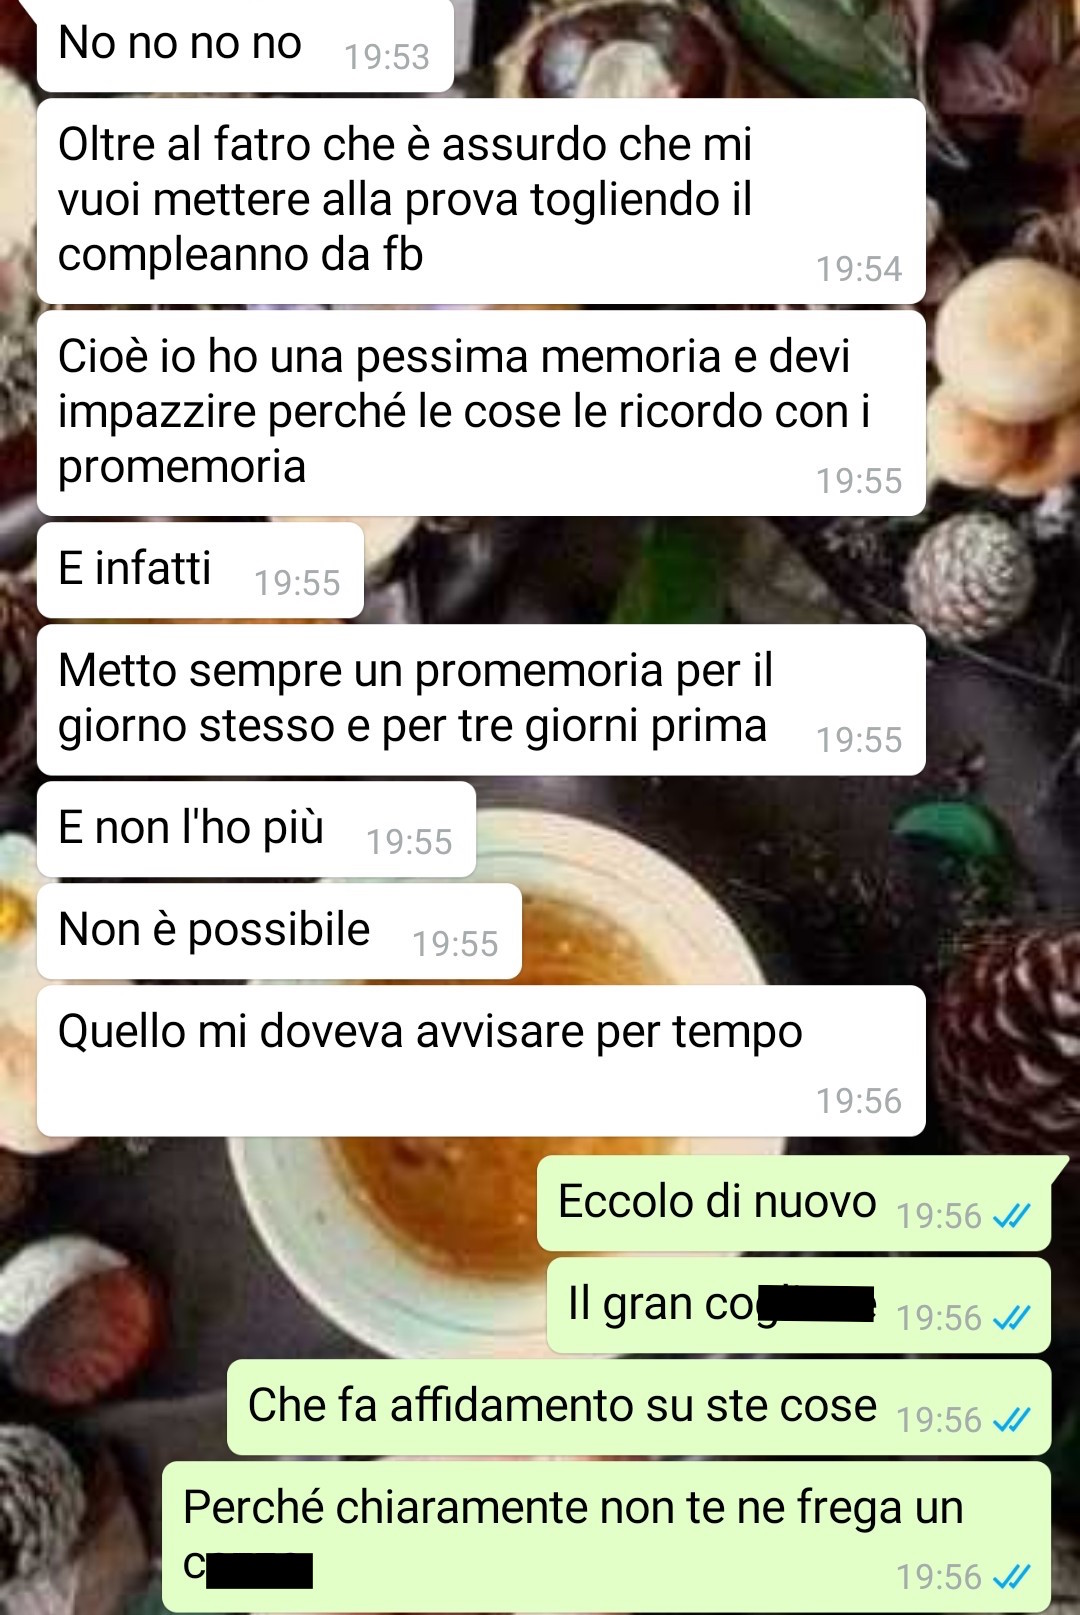Tap the 'No no no no' message bubble
The image size is (1080, 1615).
click(245, 46)
